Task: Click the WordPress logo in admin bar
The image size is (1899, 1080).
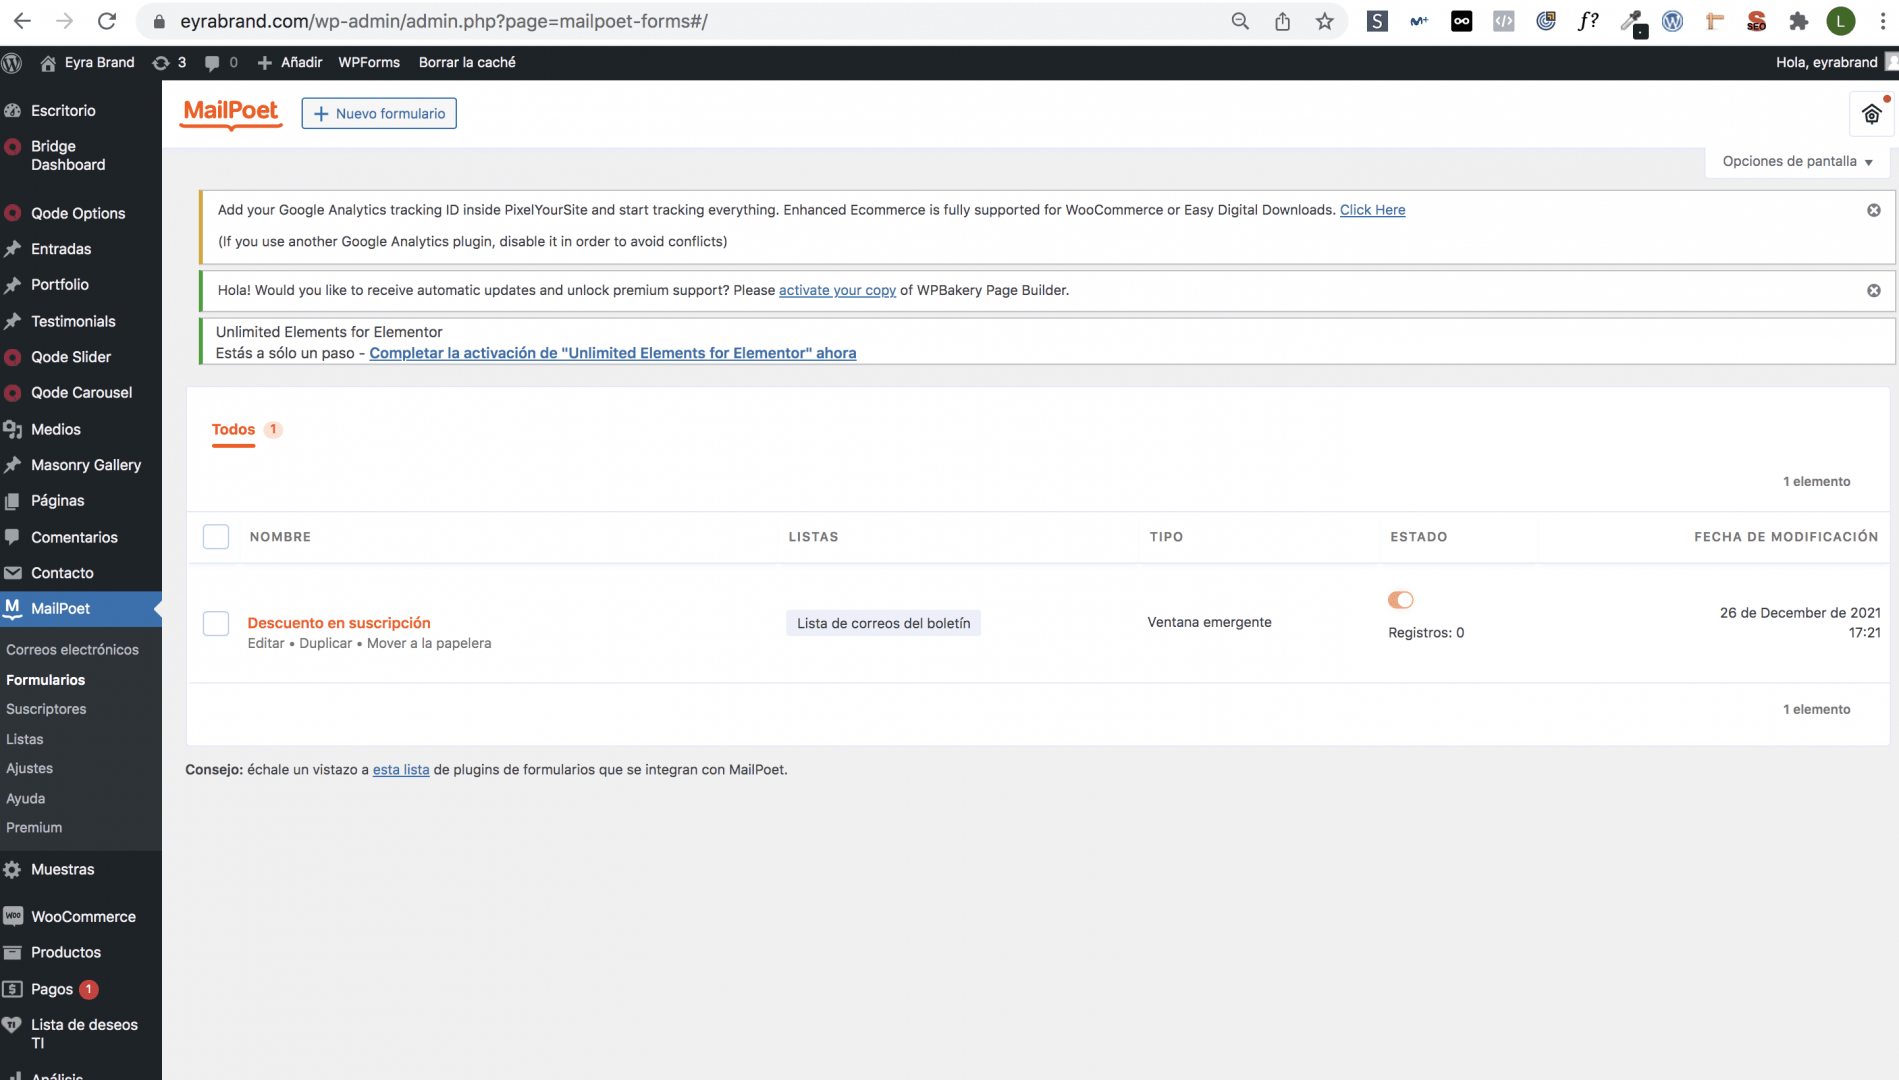Action: coord(12,62)
